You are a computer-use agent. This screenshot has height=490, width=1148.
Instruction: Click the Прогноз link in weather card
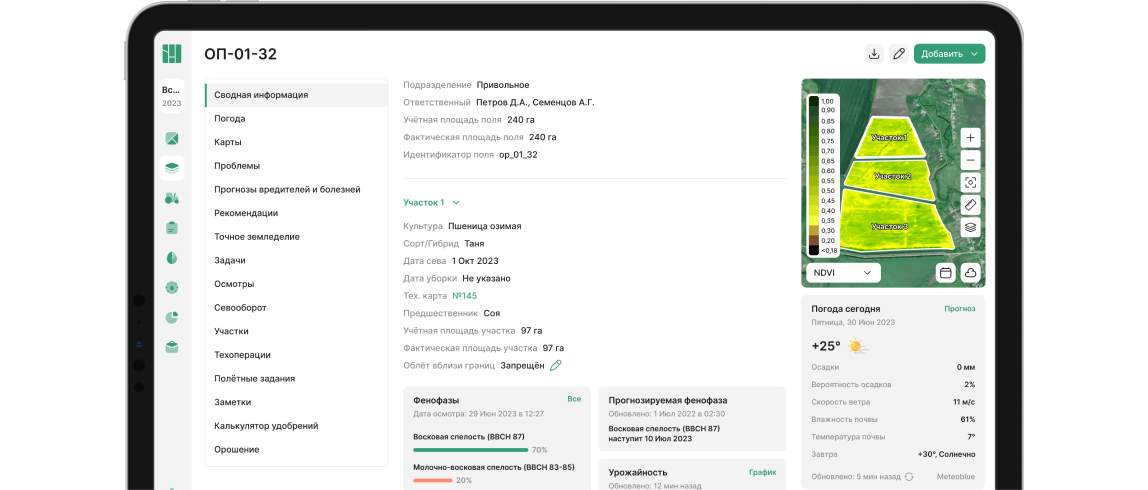[959, 309]
